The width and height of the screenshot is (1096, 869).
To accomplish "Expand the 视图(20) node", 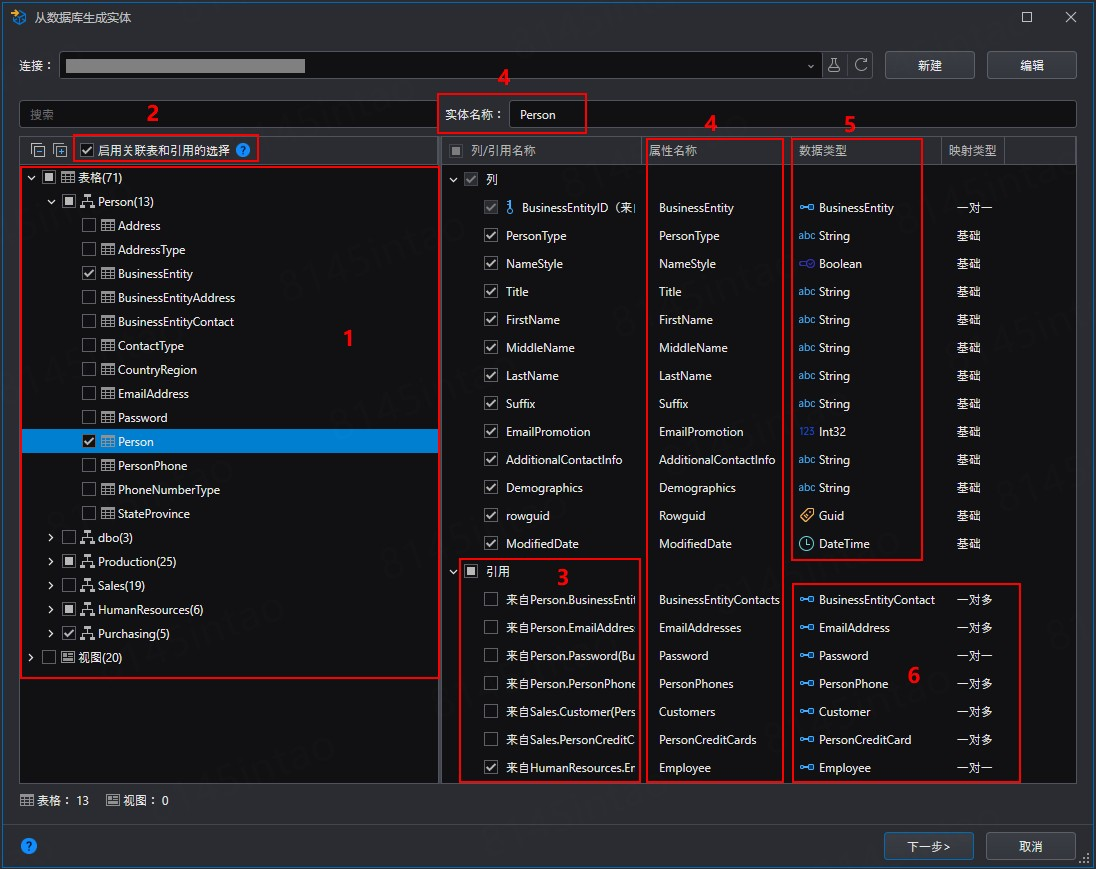I will [31, 657].
